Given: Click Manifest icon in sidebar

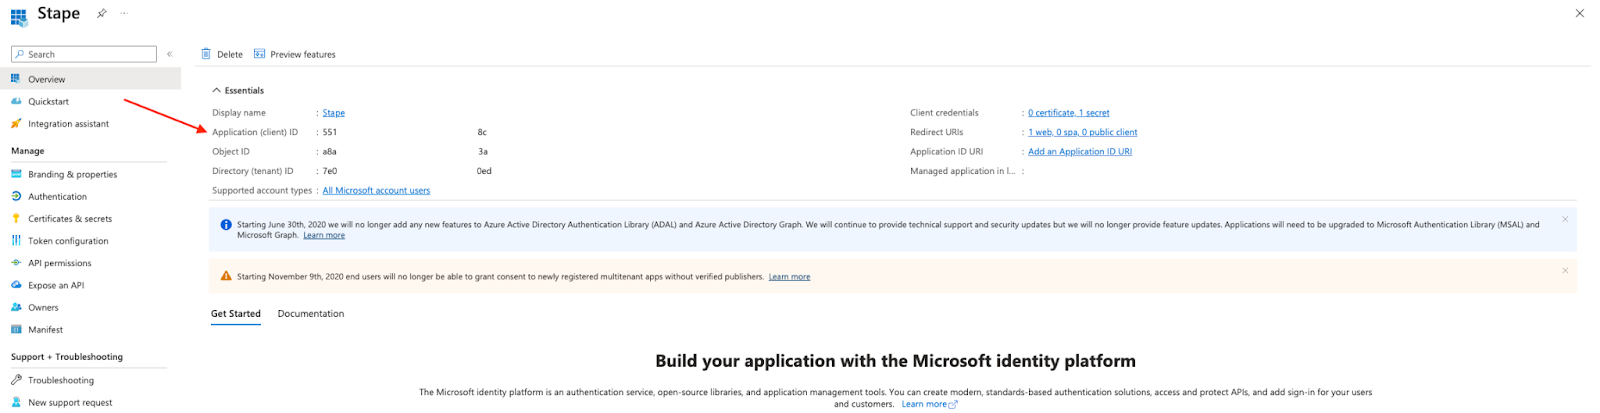Looking at the screenshot, I should (x=16, y=330).
